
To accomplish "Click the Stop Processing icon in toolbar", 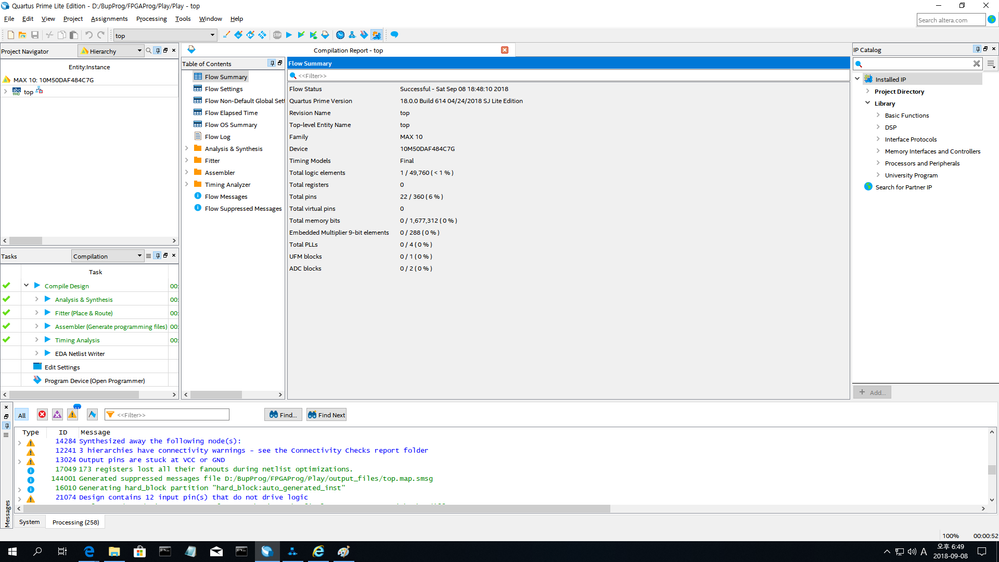I will coord(277,35).
